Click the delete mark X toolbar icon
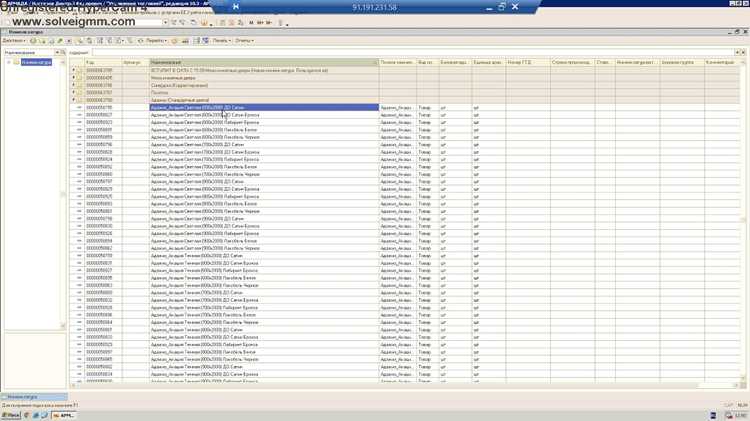This screenshot has width=750, height=421. coord(69,41)
